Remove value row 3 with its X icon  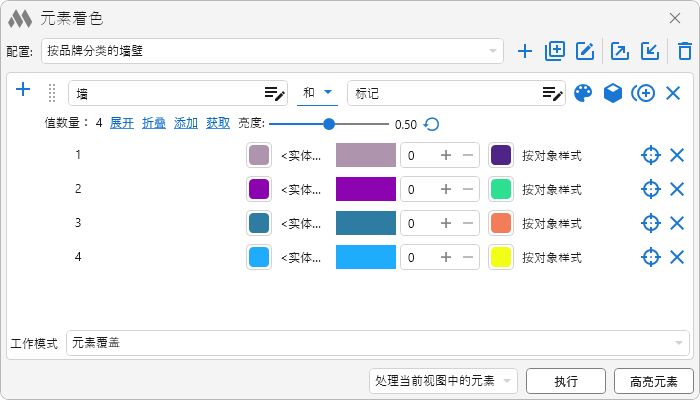pyautogui.click(x=677, y=223)
